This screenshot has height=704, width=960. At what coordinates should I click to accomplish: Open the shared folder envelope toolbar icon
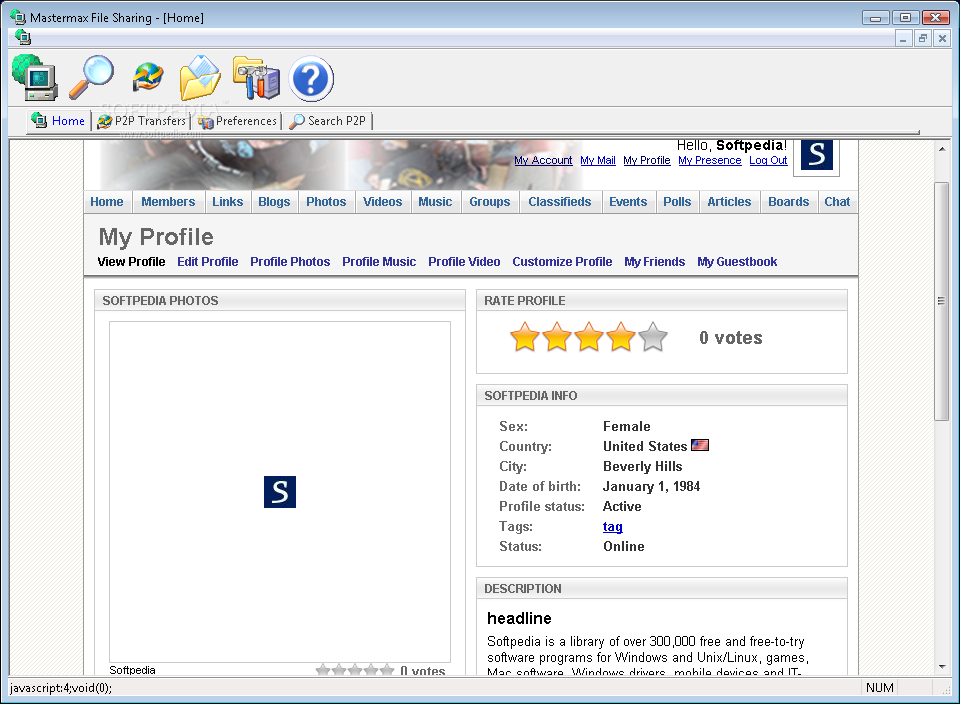[x=200, y=77]
